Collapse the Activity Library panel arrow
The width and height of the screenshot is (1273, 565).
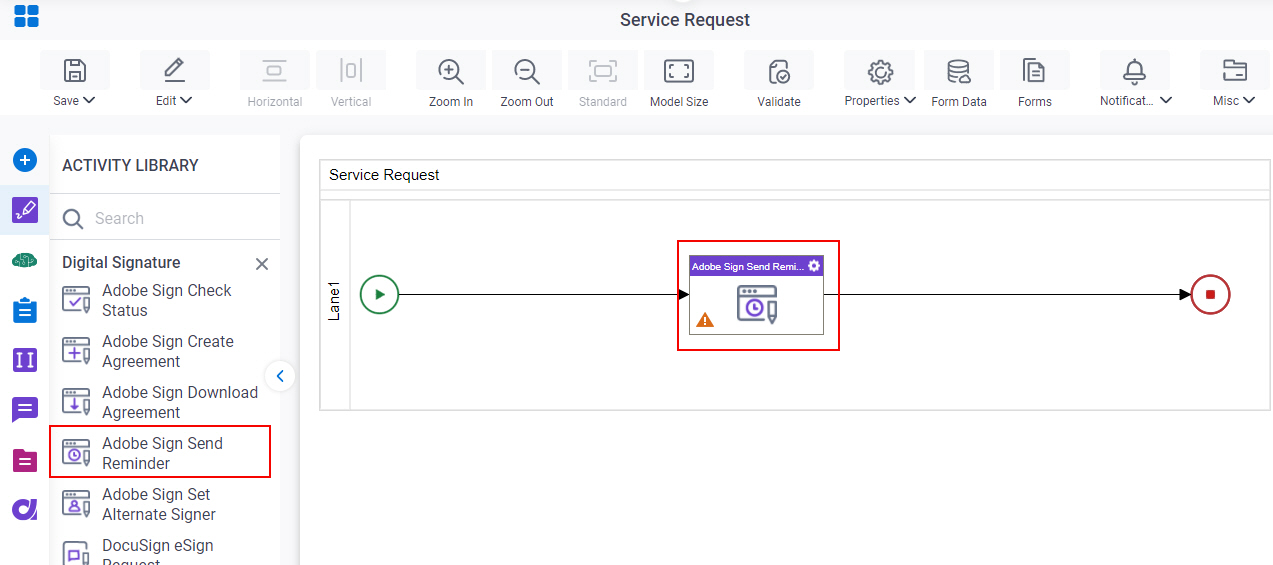coord(280,376)
